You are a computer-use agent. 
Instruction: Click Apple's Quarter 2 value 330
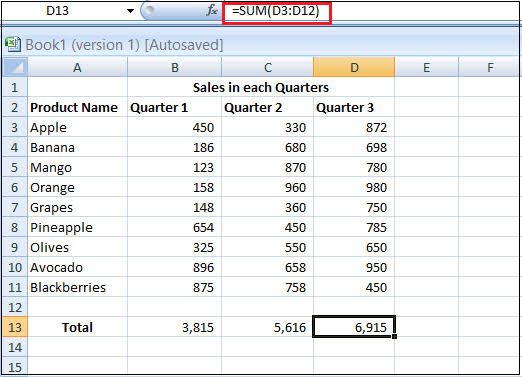pyautogui.click(x=267, y=127)
